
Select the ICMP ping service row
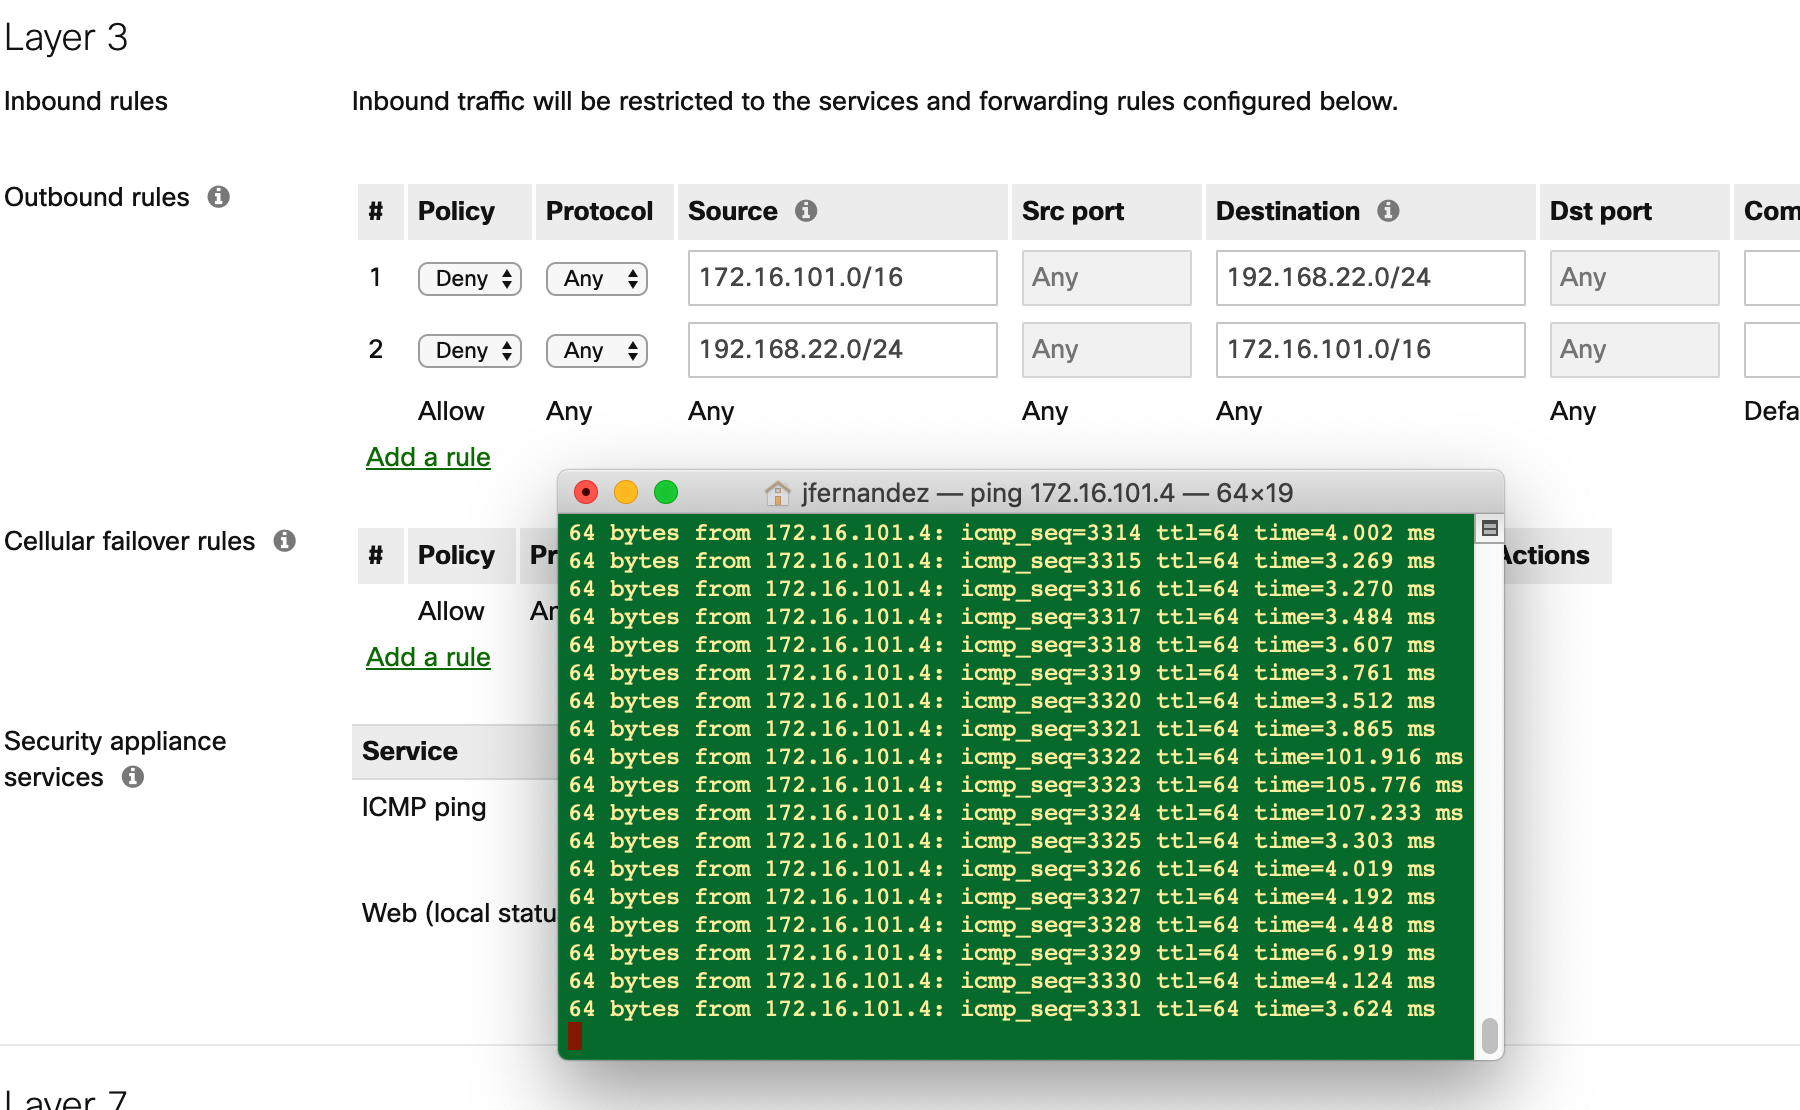click(423, 806)
